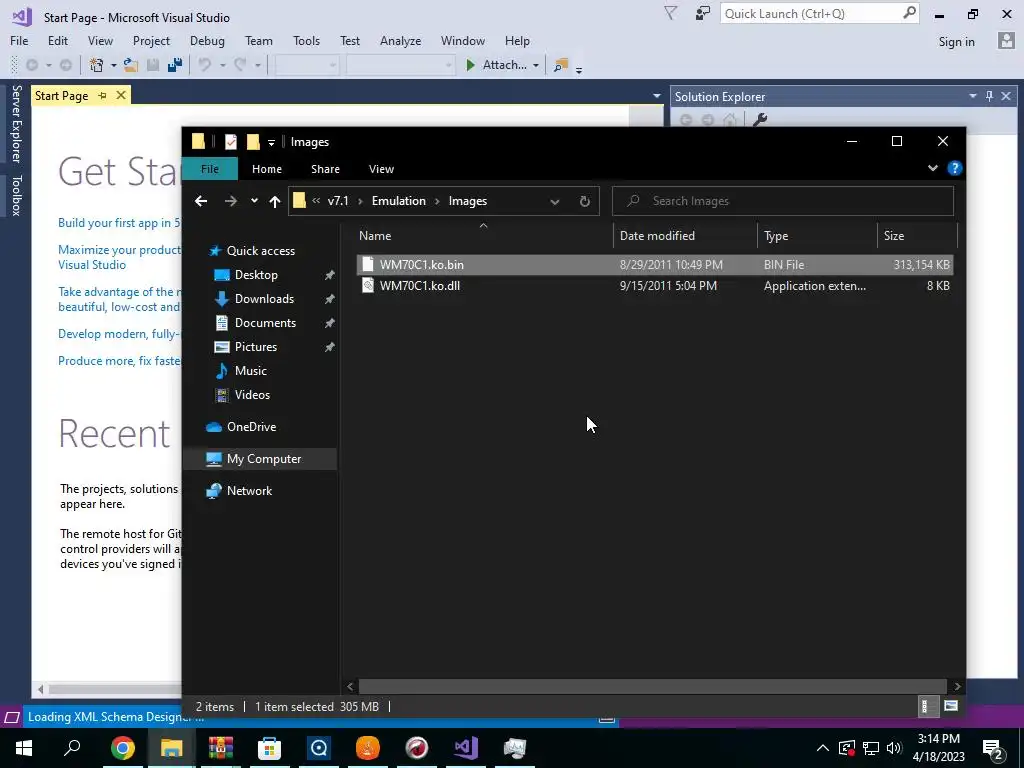
Task: Open the Attach button dropdown arrow
Action: click(x=536, y=65)
